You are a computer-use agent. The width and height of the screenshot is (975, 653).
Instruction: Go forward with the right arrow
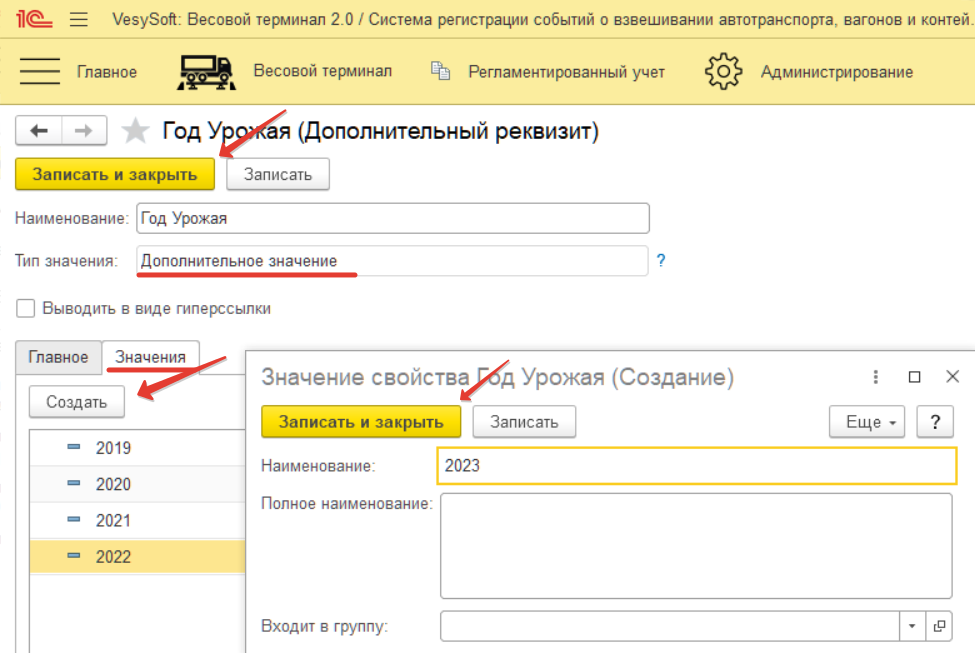coord(84,131)
